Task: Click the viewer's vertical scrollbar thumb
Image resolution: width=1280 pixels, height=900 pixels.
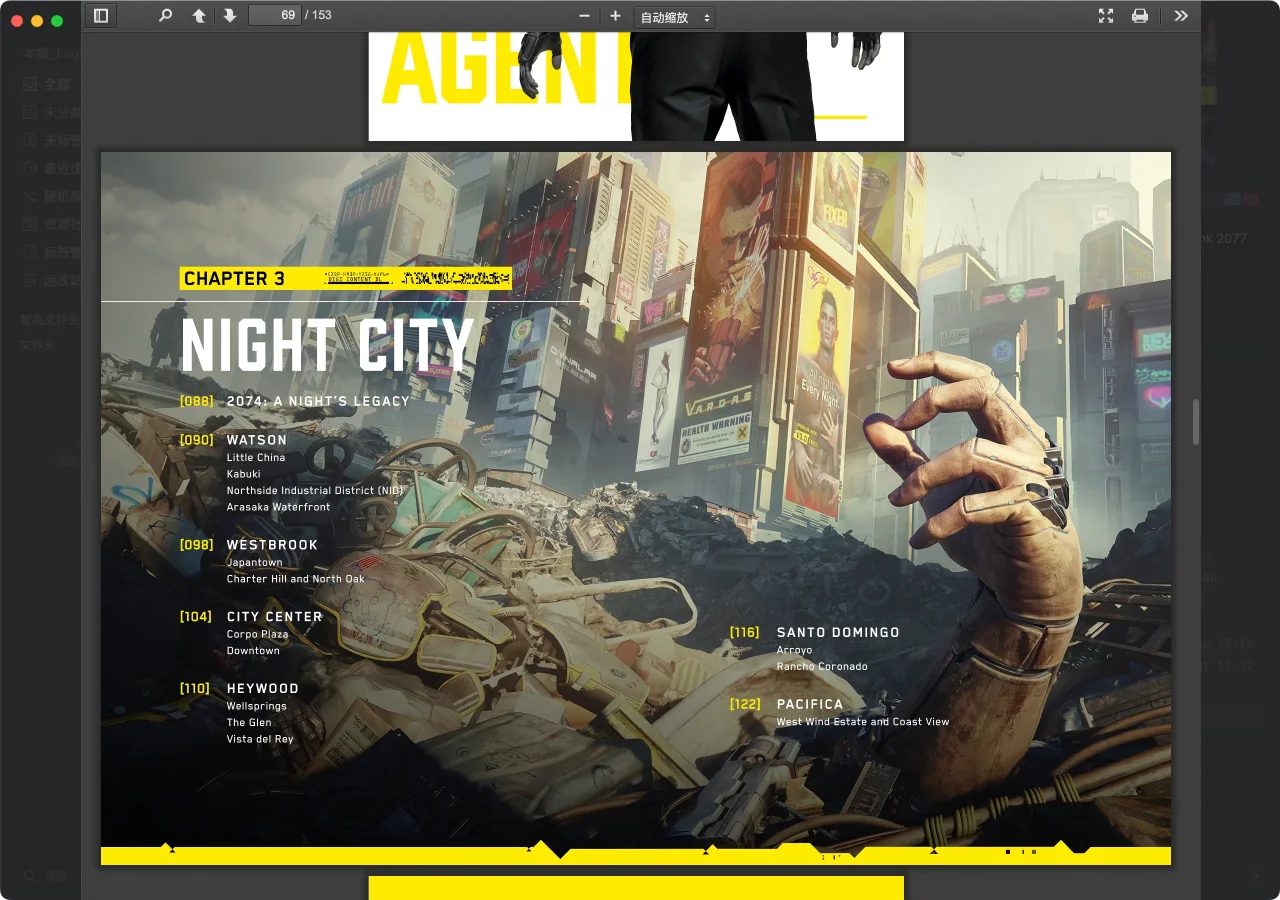Action: click(x=1195, y=422)
